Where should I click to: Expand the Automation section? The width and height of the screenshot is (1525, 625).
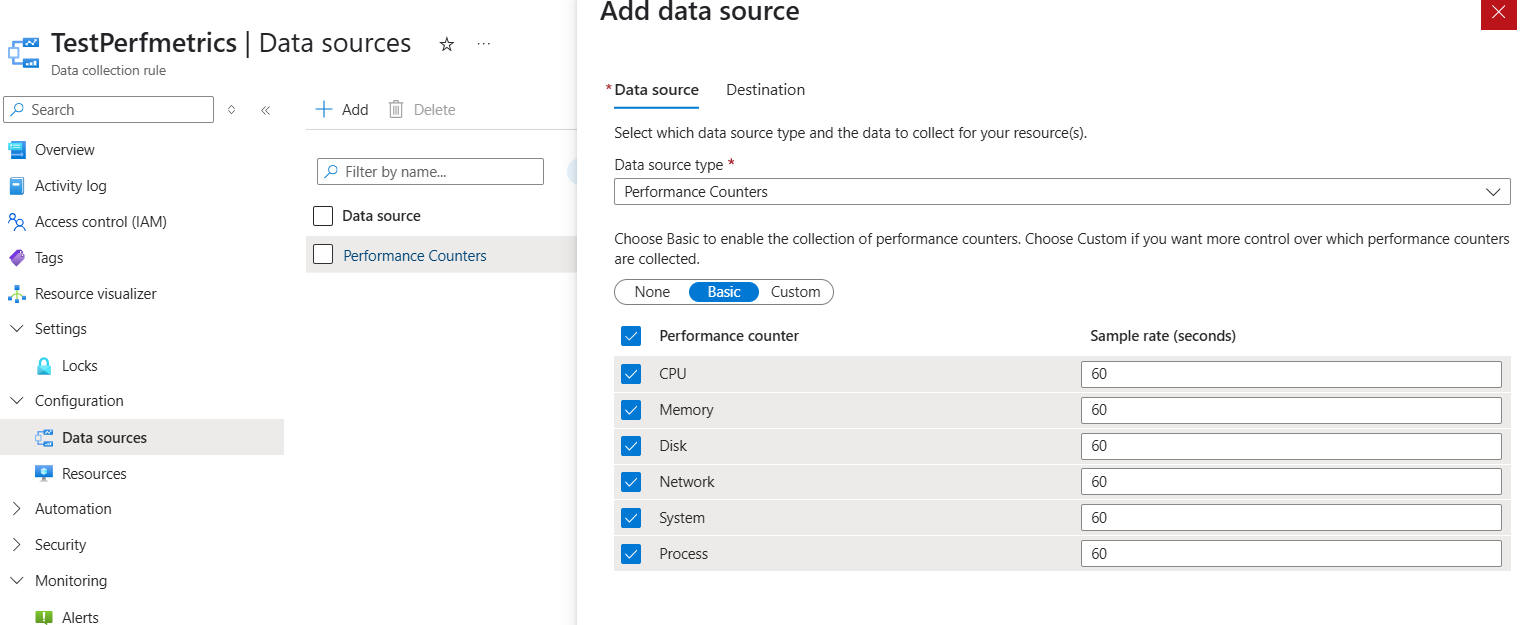[16, 509]
